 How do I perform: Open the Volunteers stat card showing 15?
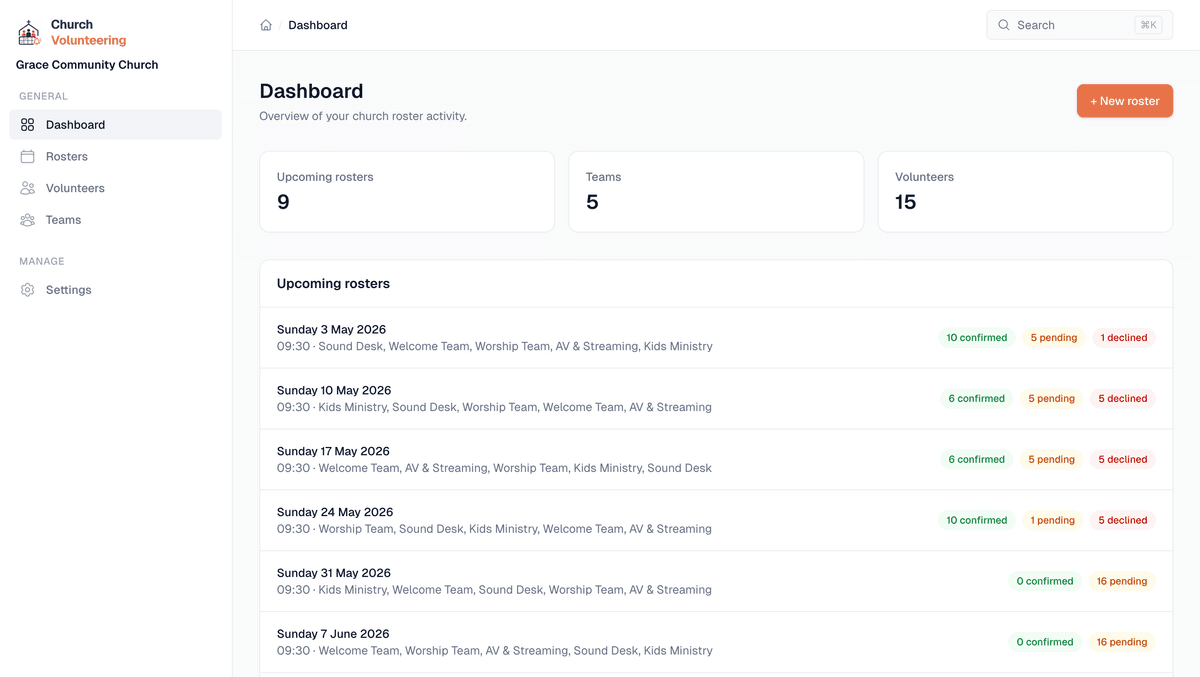[x=1025, y=192]
